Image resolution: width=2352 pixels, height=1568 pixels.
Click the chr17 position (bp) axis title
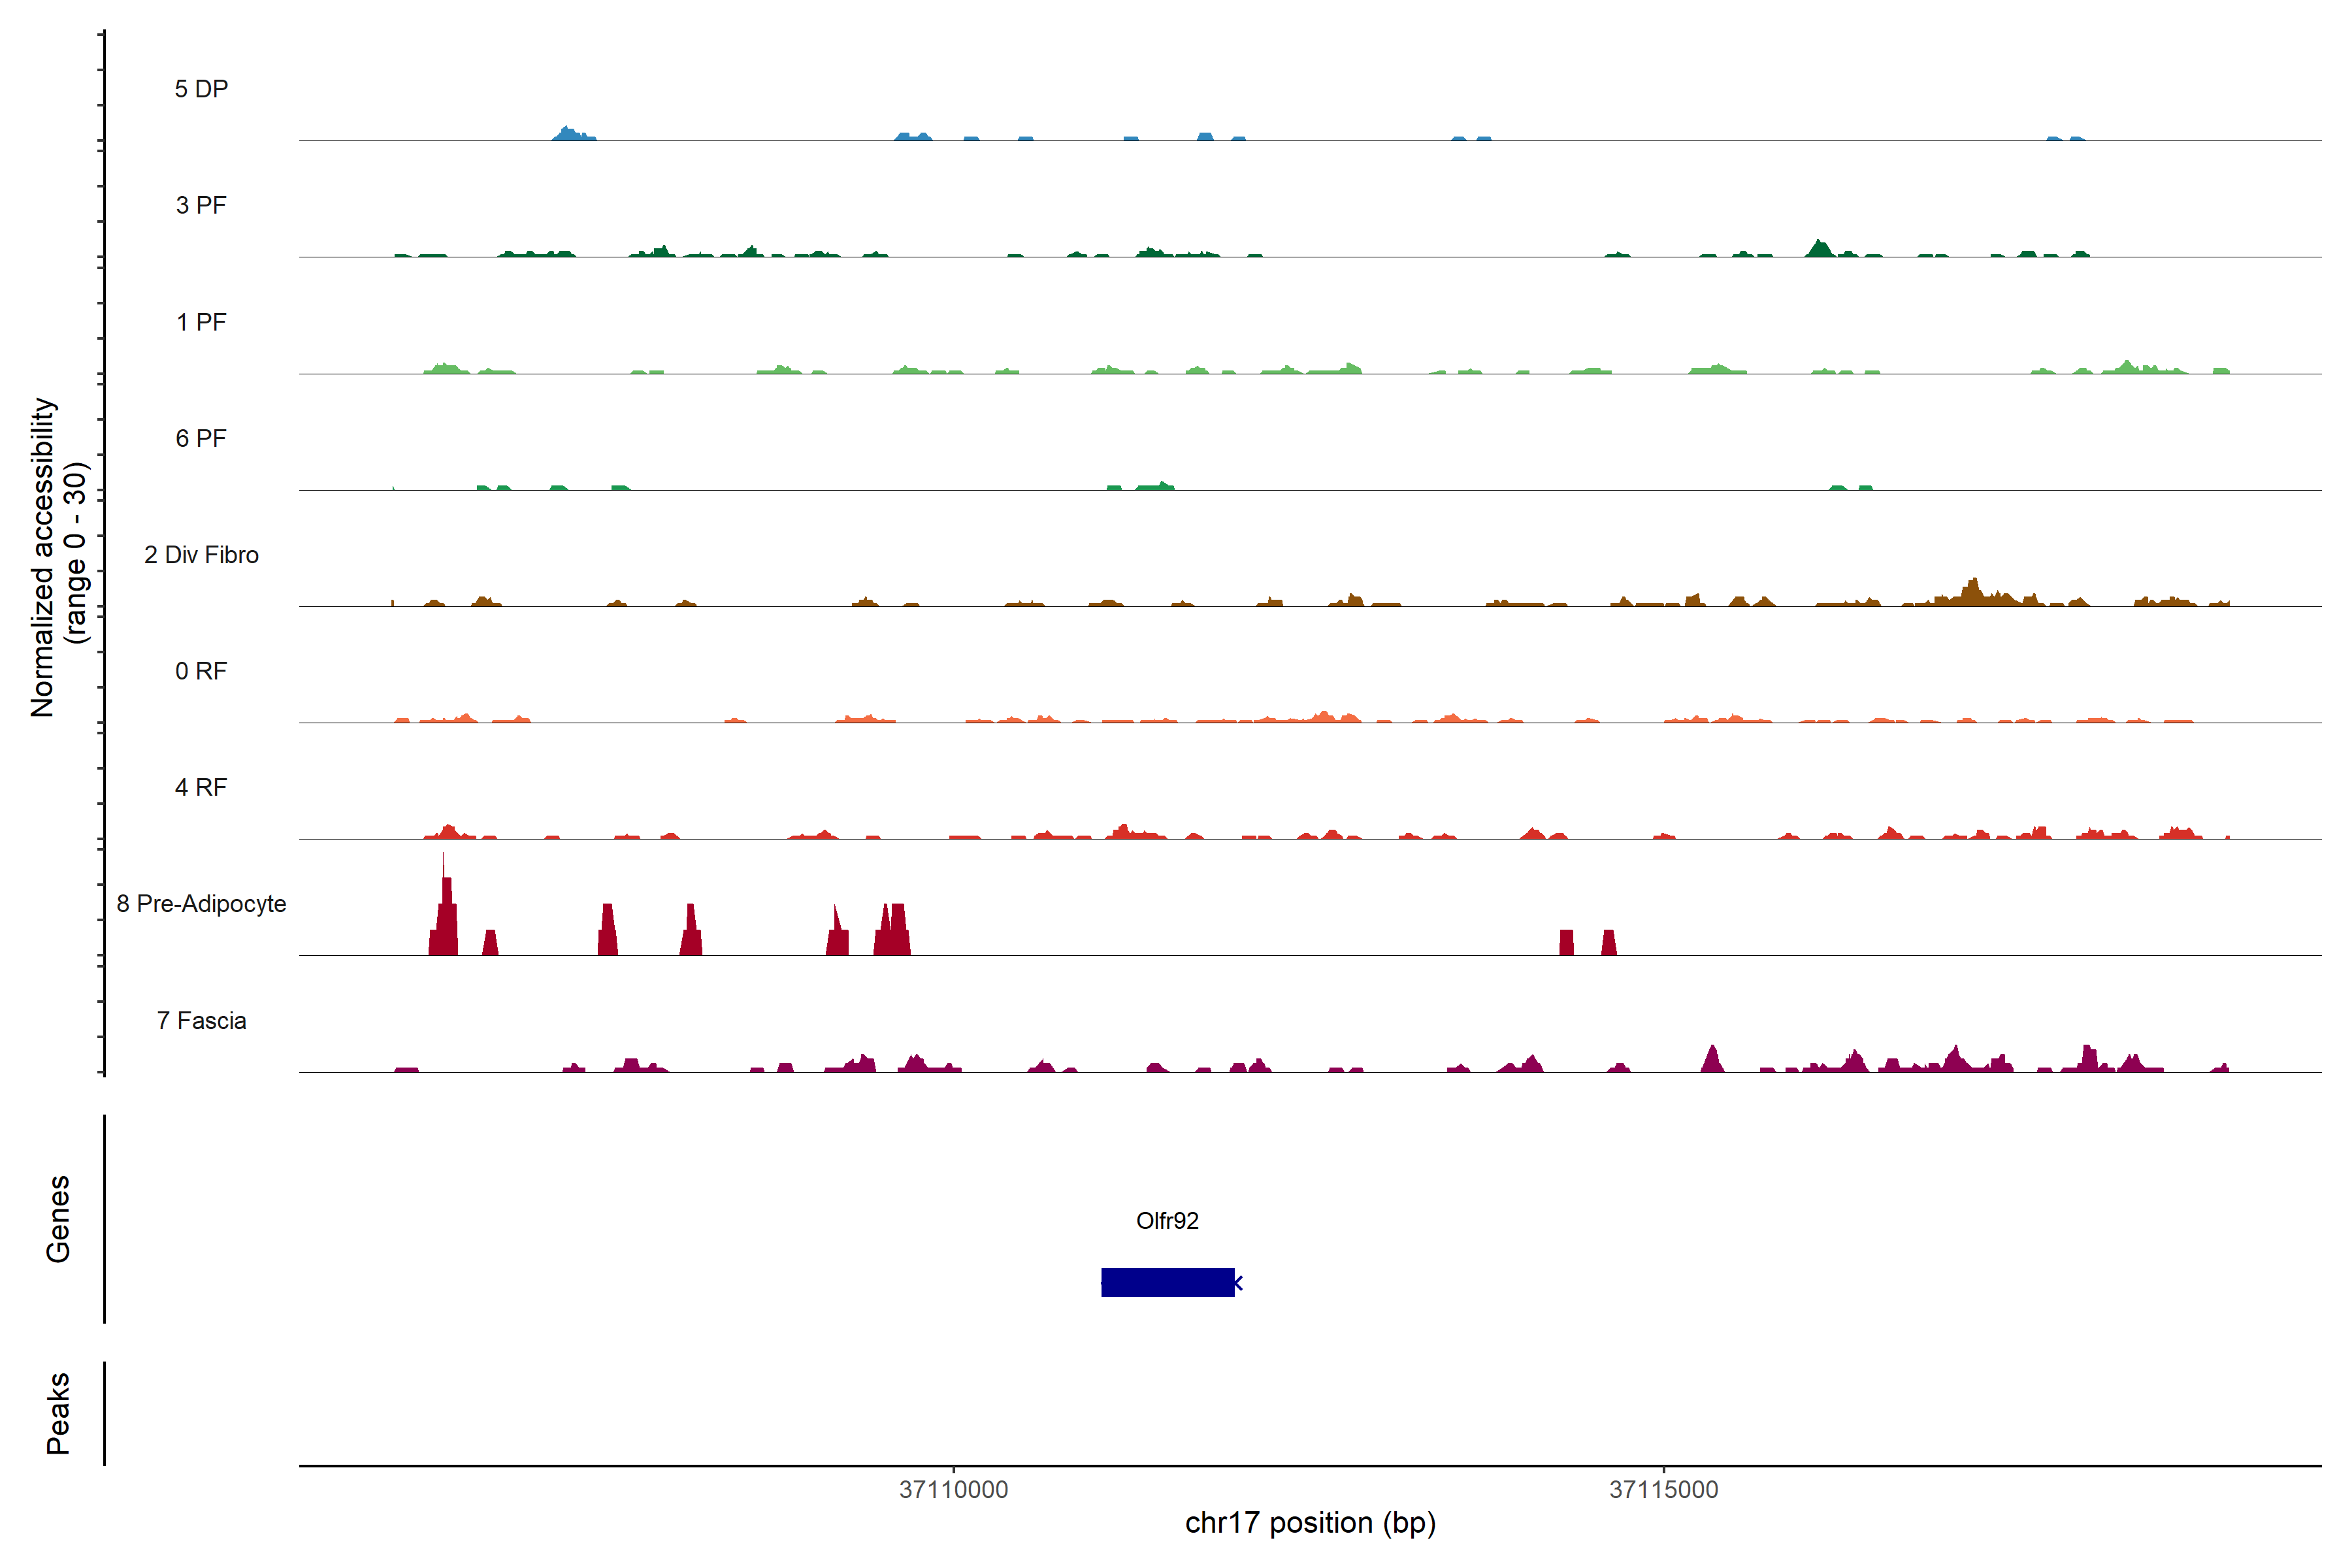coord(1310,1523)
